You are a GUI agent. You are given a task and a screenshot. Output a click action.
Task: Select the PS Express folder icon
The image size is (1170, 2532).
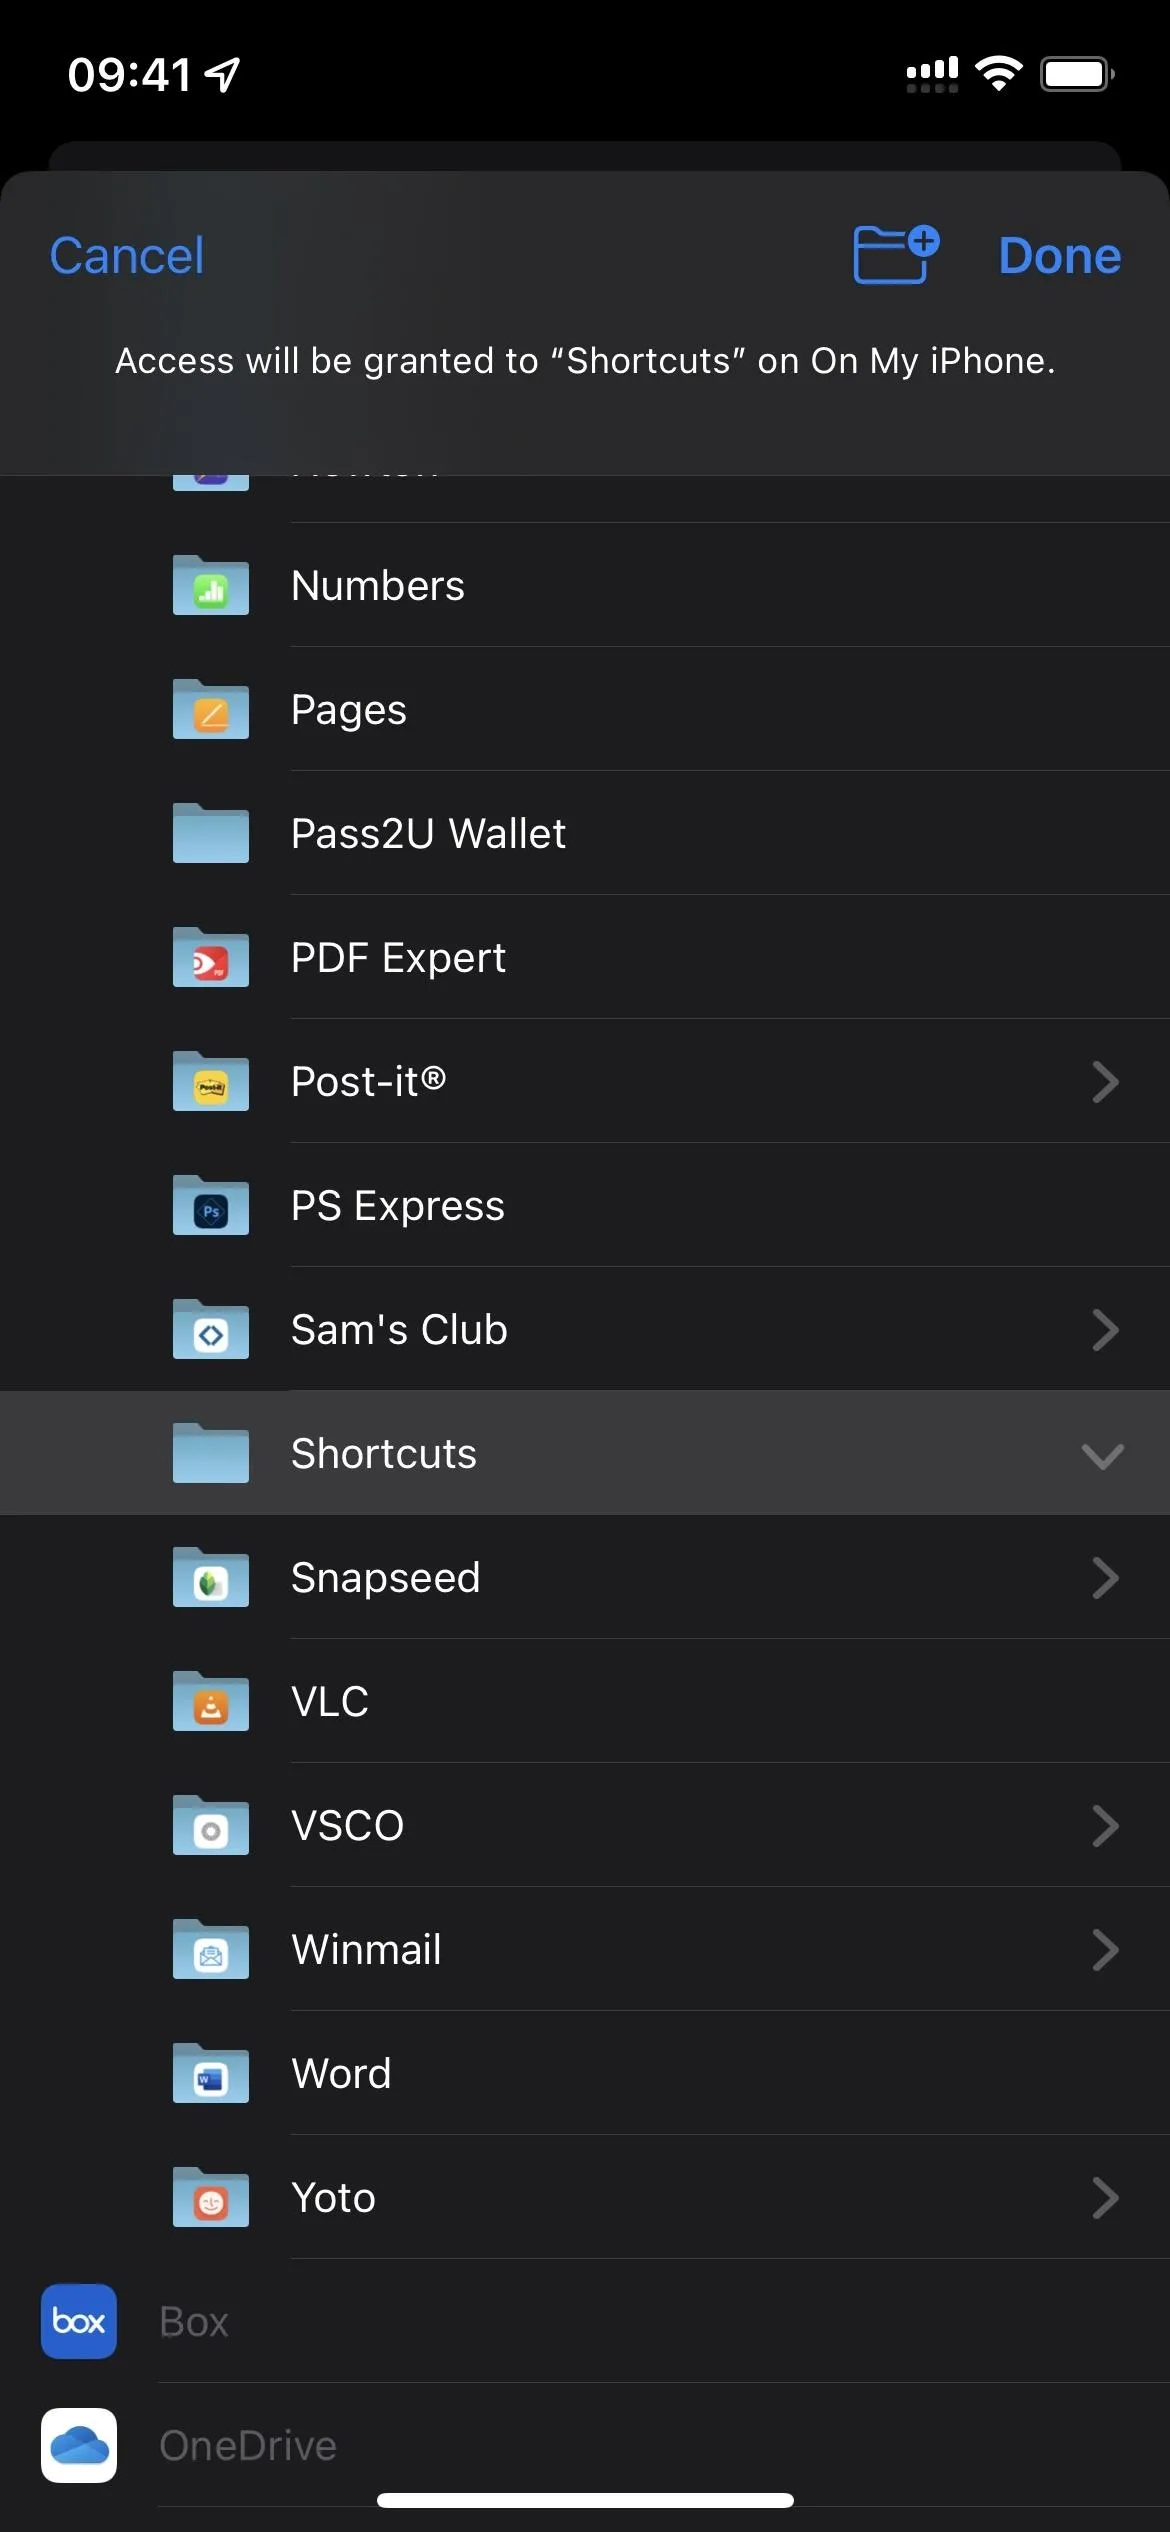[x=211, y=1205]
